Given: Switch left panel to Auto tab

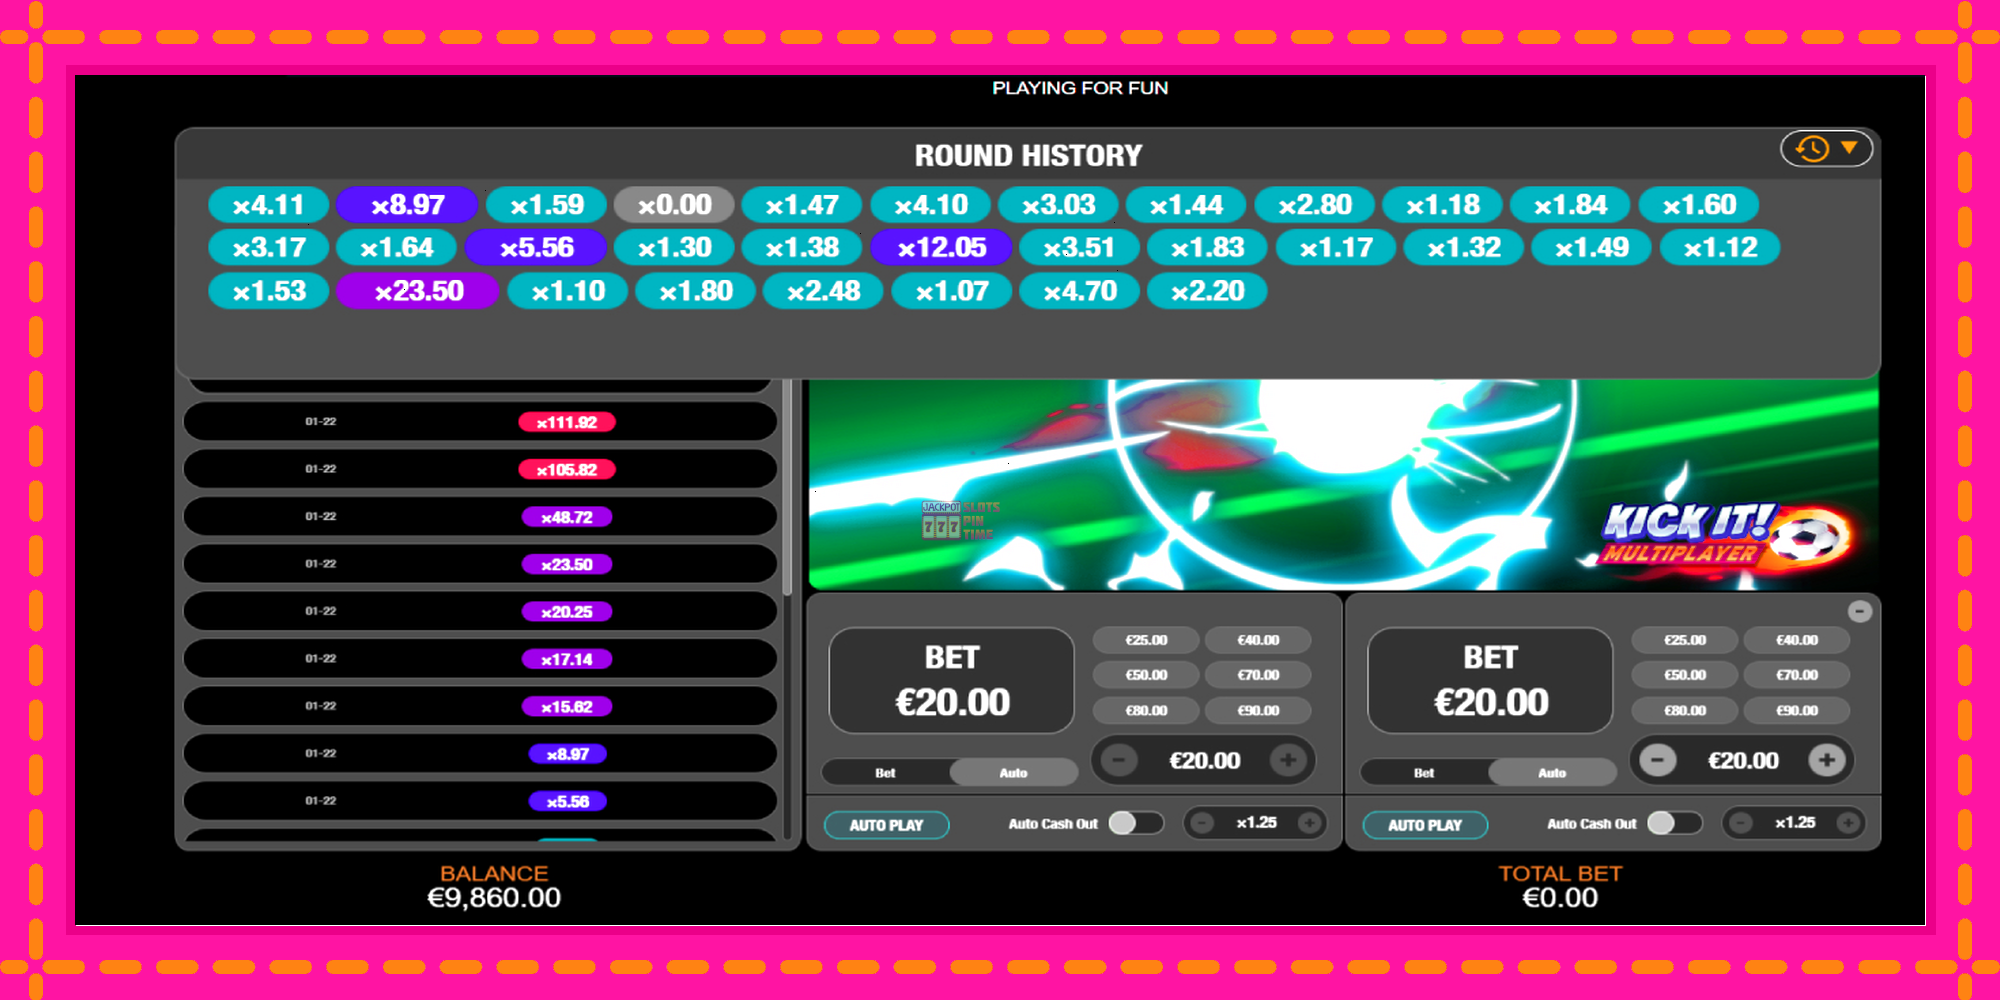Looking at the screenshot, I should [1013, 773].
